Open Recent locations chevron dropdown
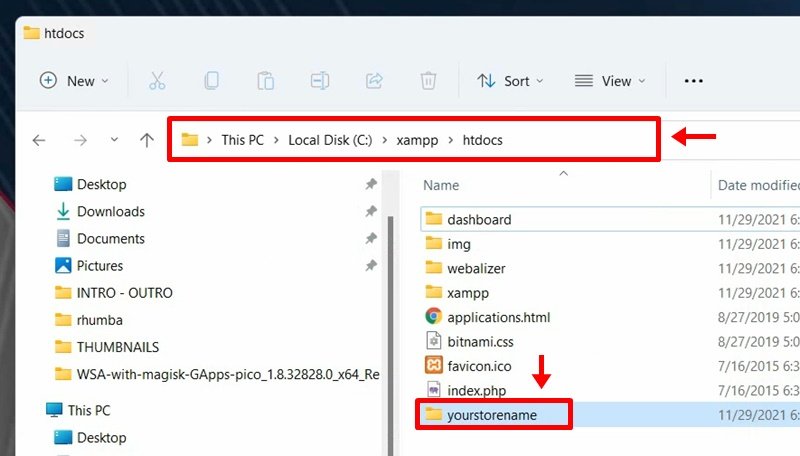 (x=114, y=139)
